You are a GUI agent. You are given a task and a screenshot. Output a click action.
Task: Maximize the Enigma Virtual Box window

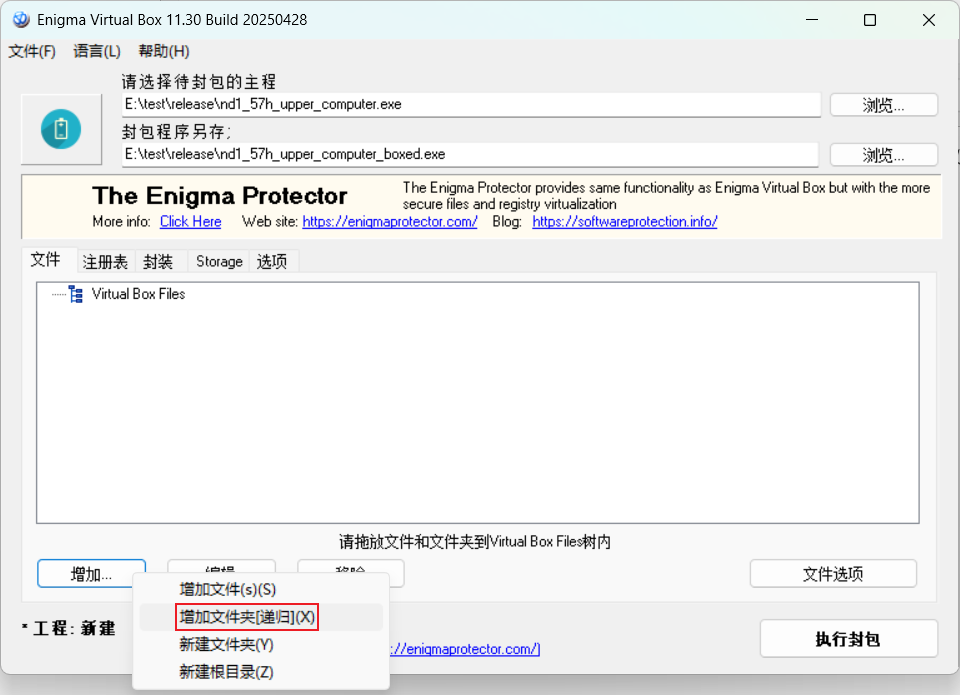pyautogui.click(x=869, y=20)
